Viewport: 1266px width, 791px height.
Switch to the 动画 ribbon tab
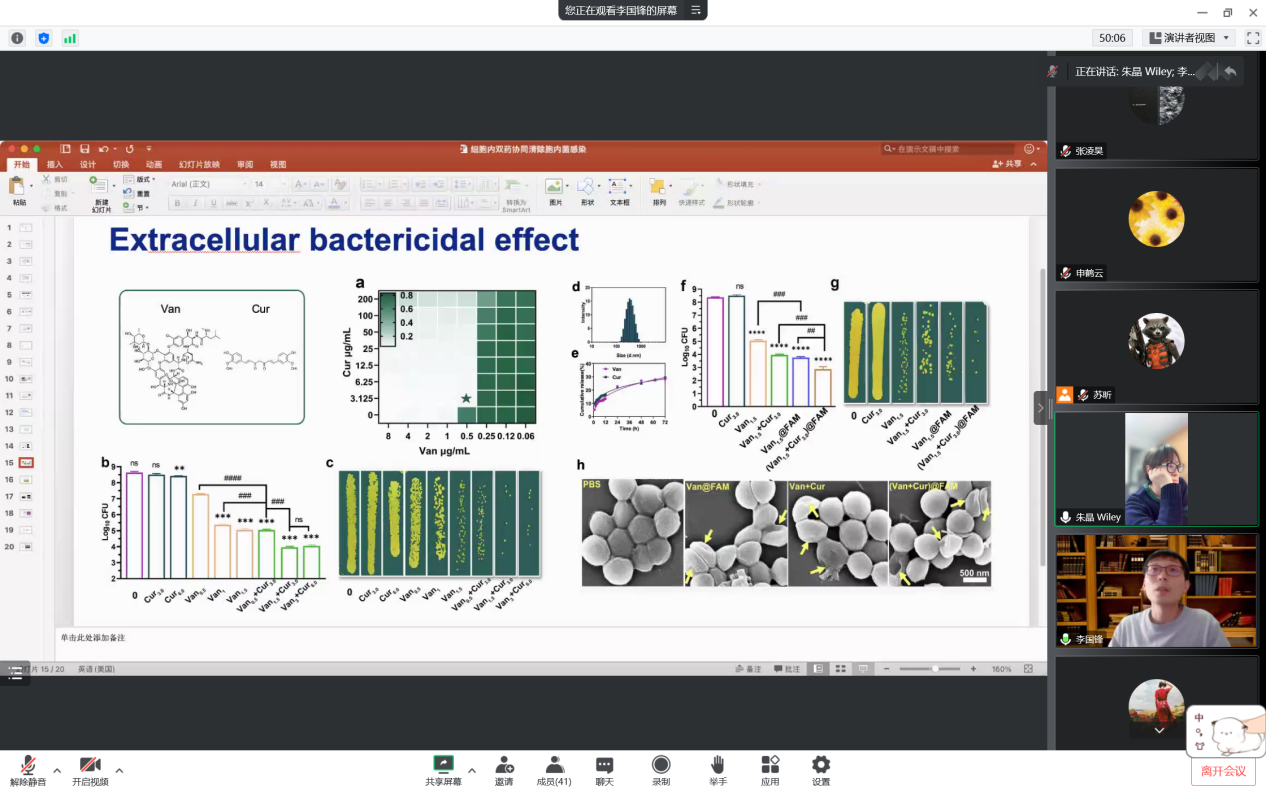pyautogui.click(x=153, y=164)
